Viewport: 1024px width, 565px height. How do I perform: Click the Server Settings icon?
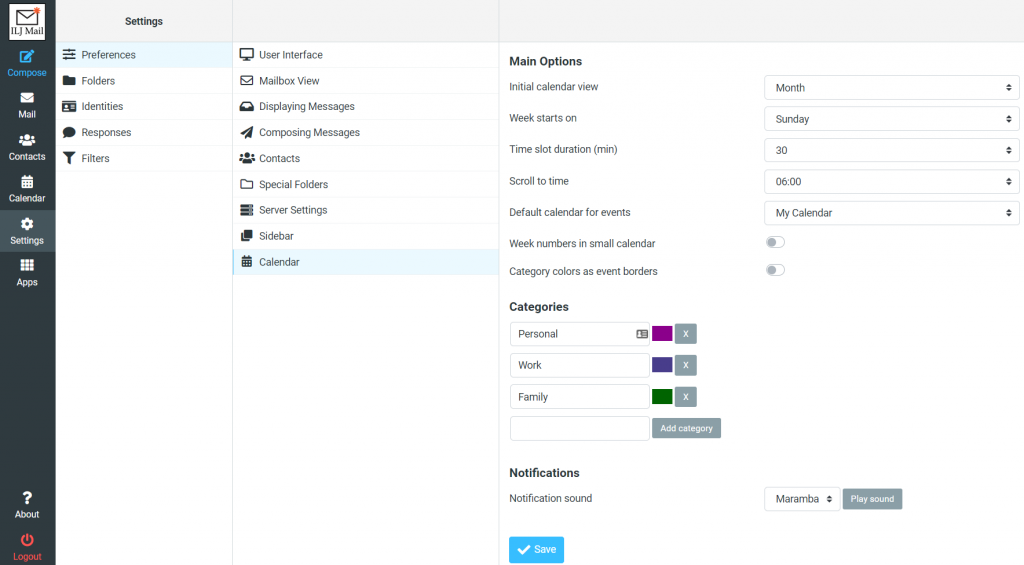pos(246,210)
